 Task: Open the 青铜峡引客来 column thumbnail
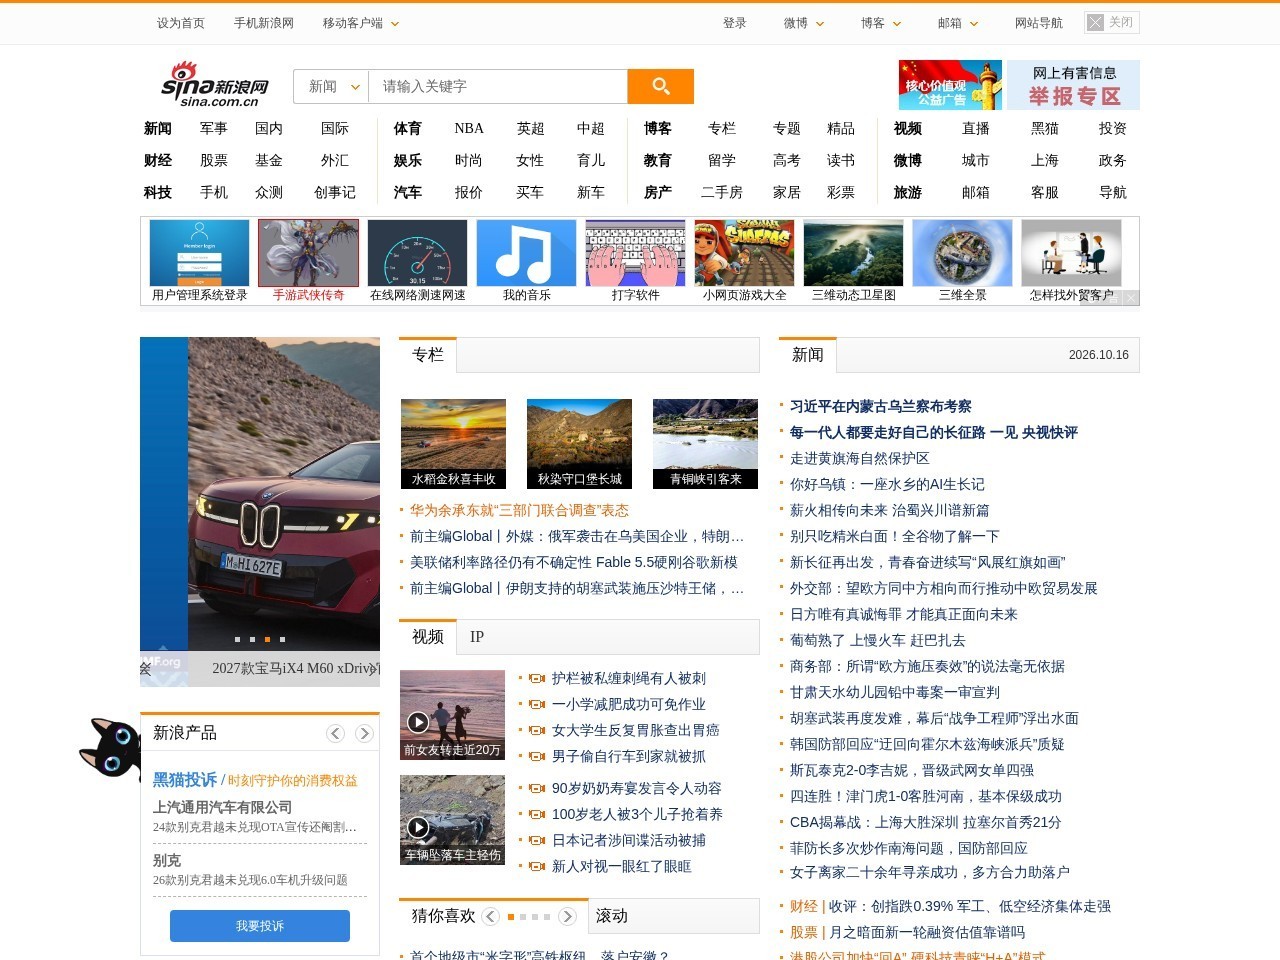[x=705, y=444]
